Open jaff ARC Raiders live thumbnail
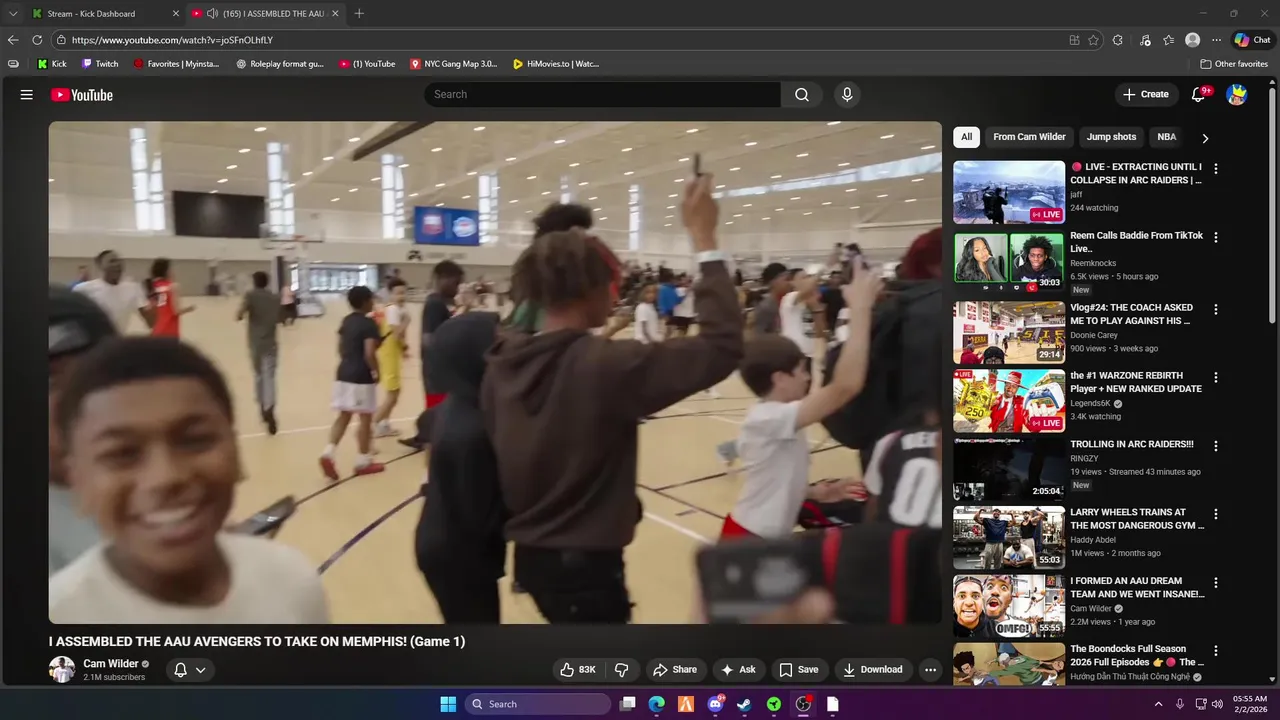This screenshot has width=1280, height=720. click(1009, 192)
